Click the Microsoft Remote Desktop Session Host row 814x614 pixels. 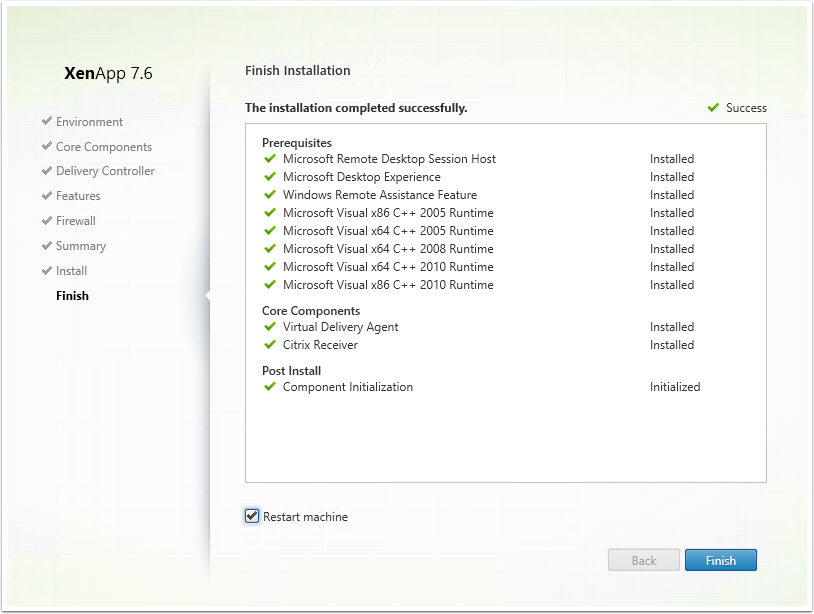(x=479, y=159)
